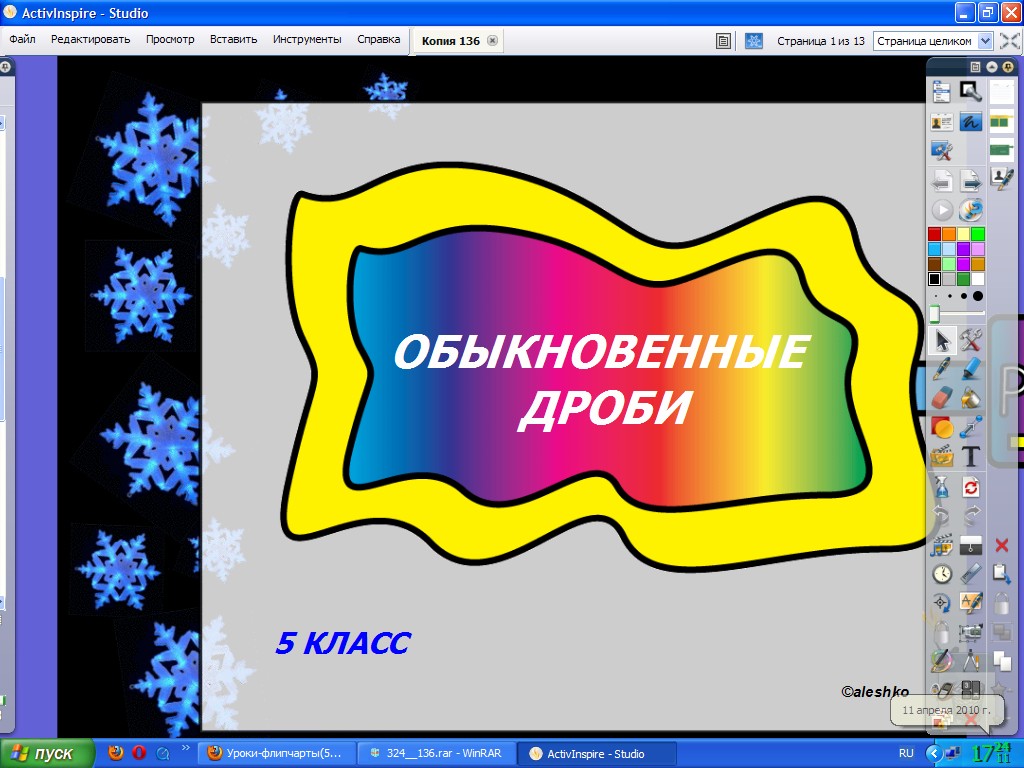Roll up the toolbox with arrow button

click(x=991, y=66)
